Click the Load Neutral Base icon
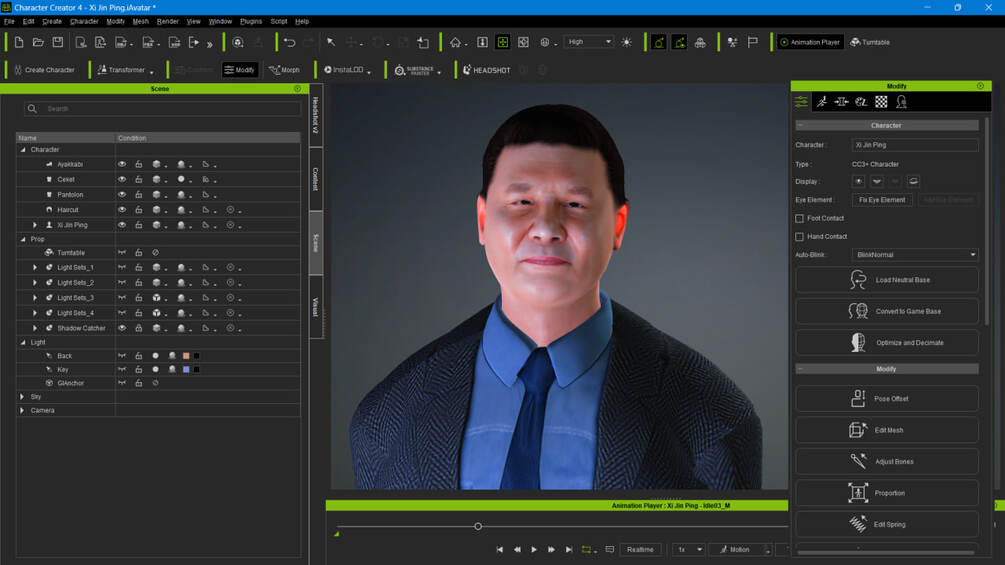 (858, 280)
